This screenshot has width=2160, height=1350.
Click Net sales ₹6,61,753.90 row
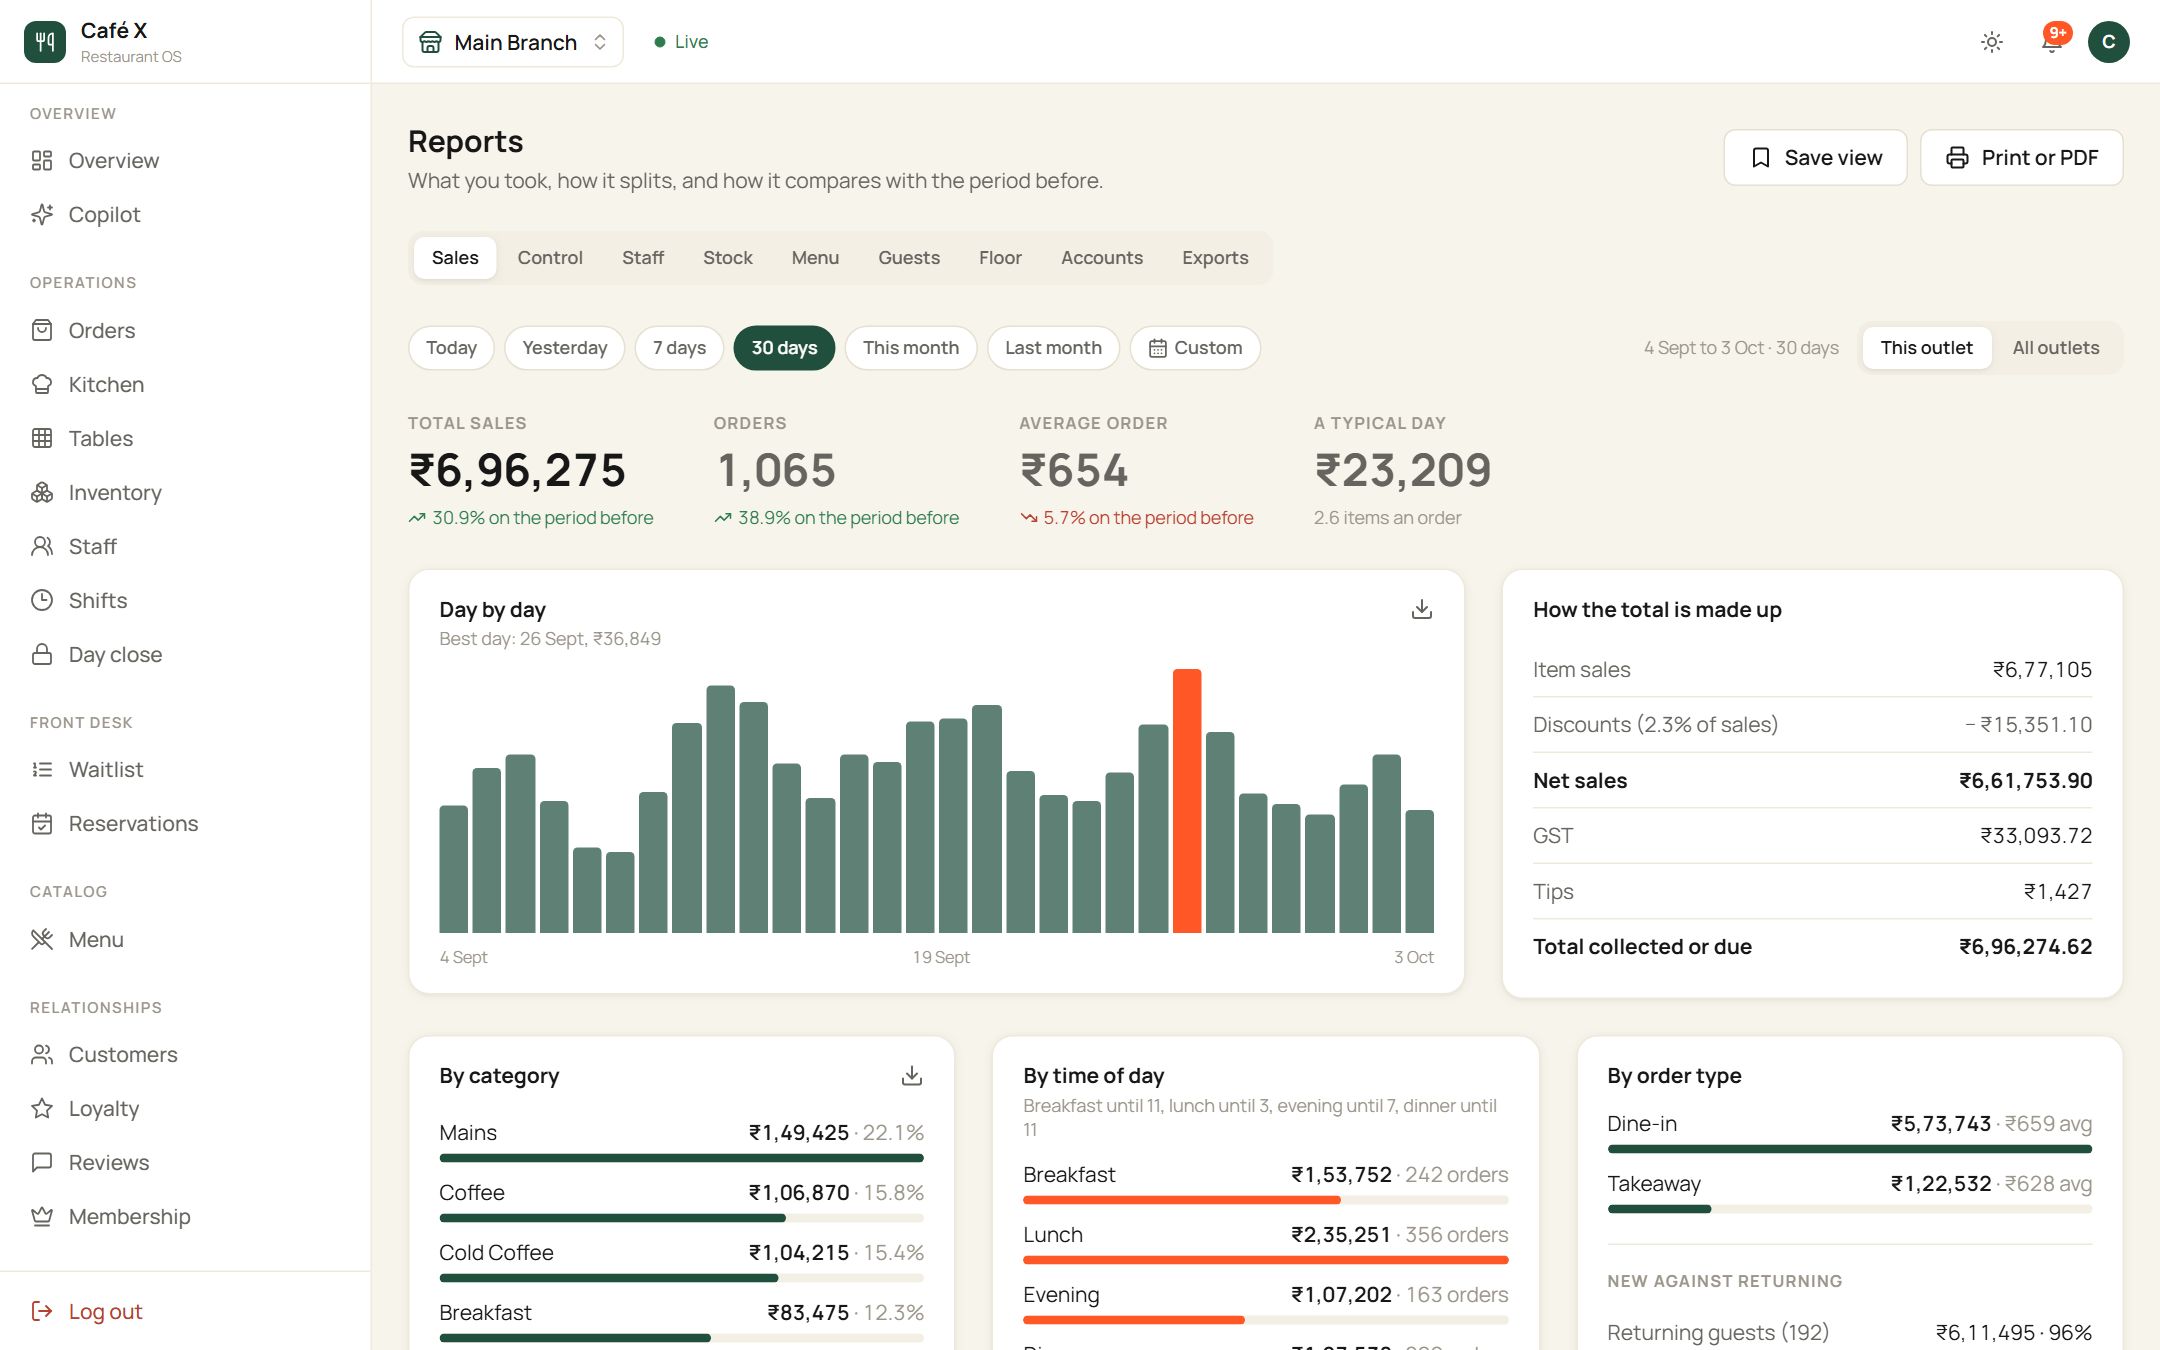tap(1812, 781)
